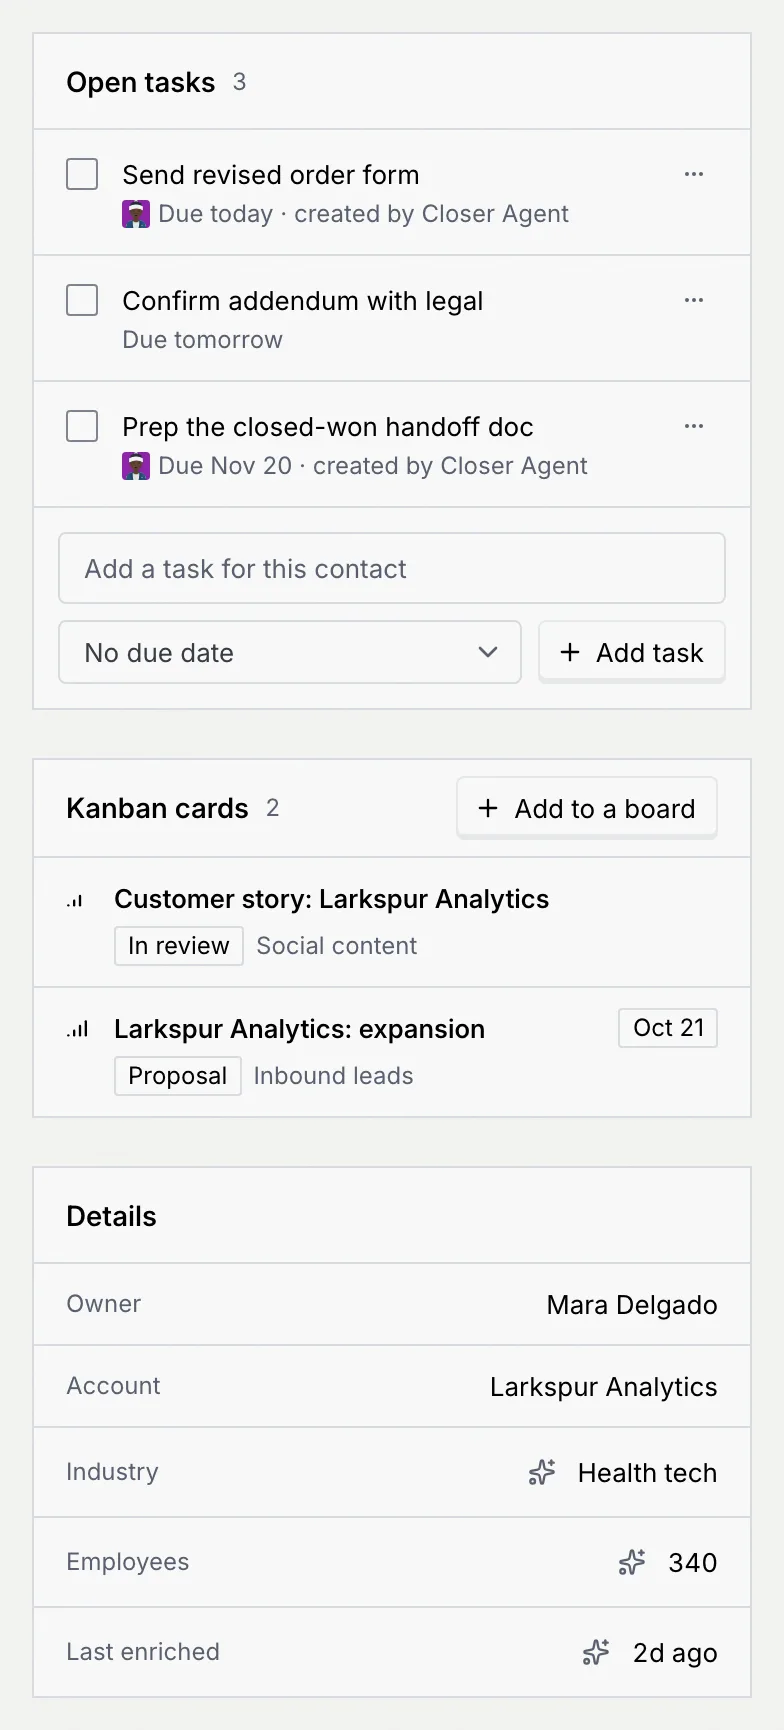Click the Oct 21 date badge

[x=668, y=1028]
